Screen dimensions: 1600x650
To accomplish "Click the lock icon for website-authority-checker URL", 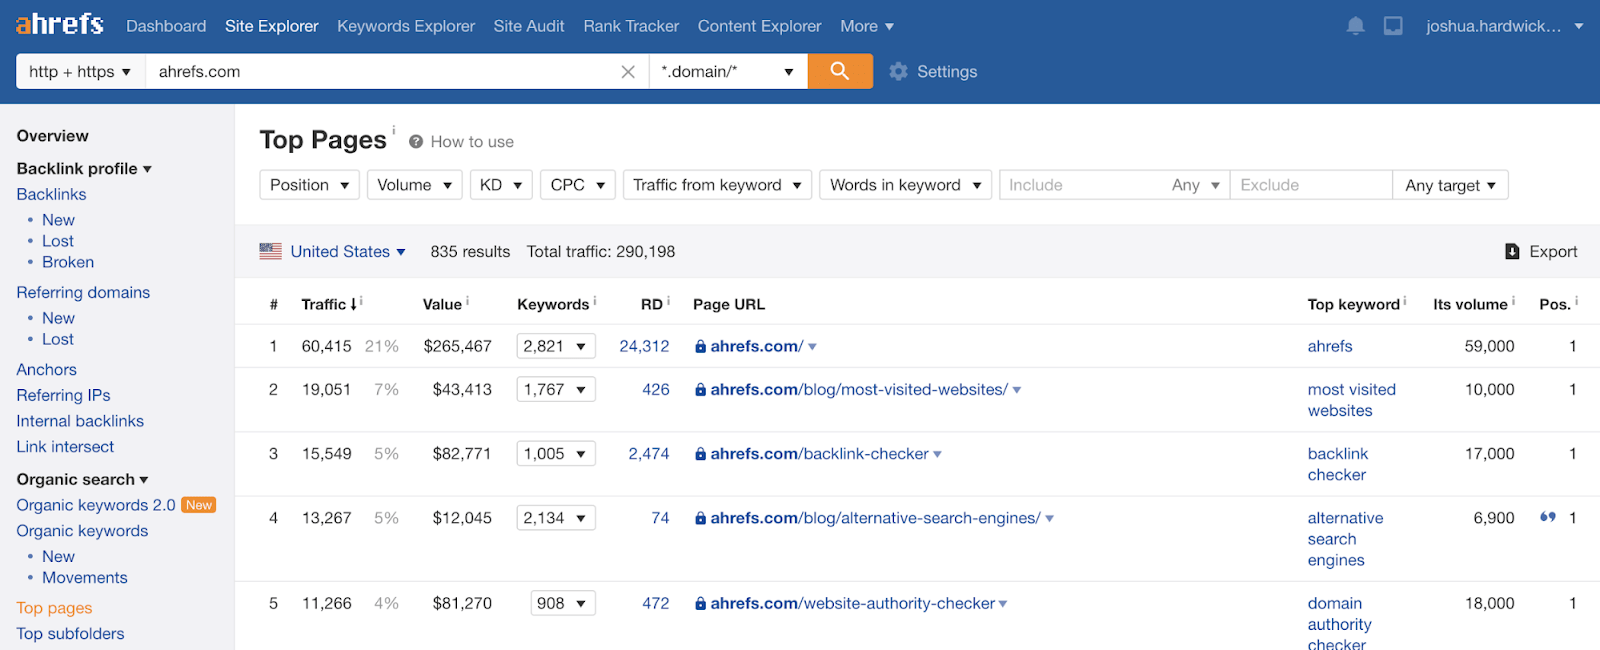I will coord(701,604).
